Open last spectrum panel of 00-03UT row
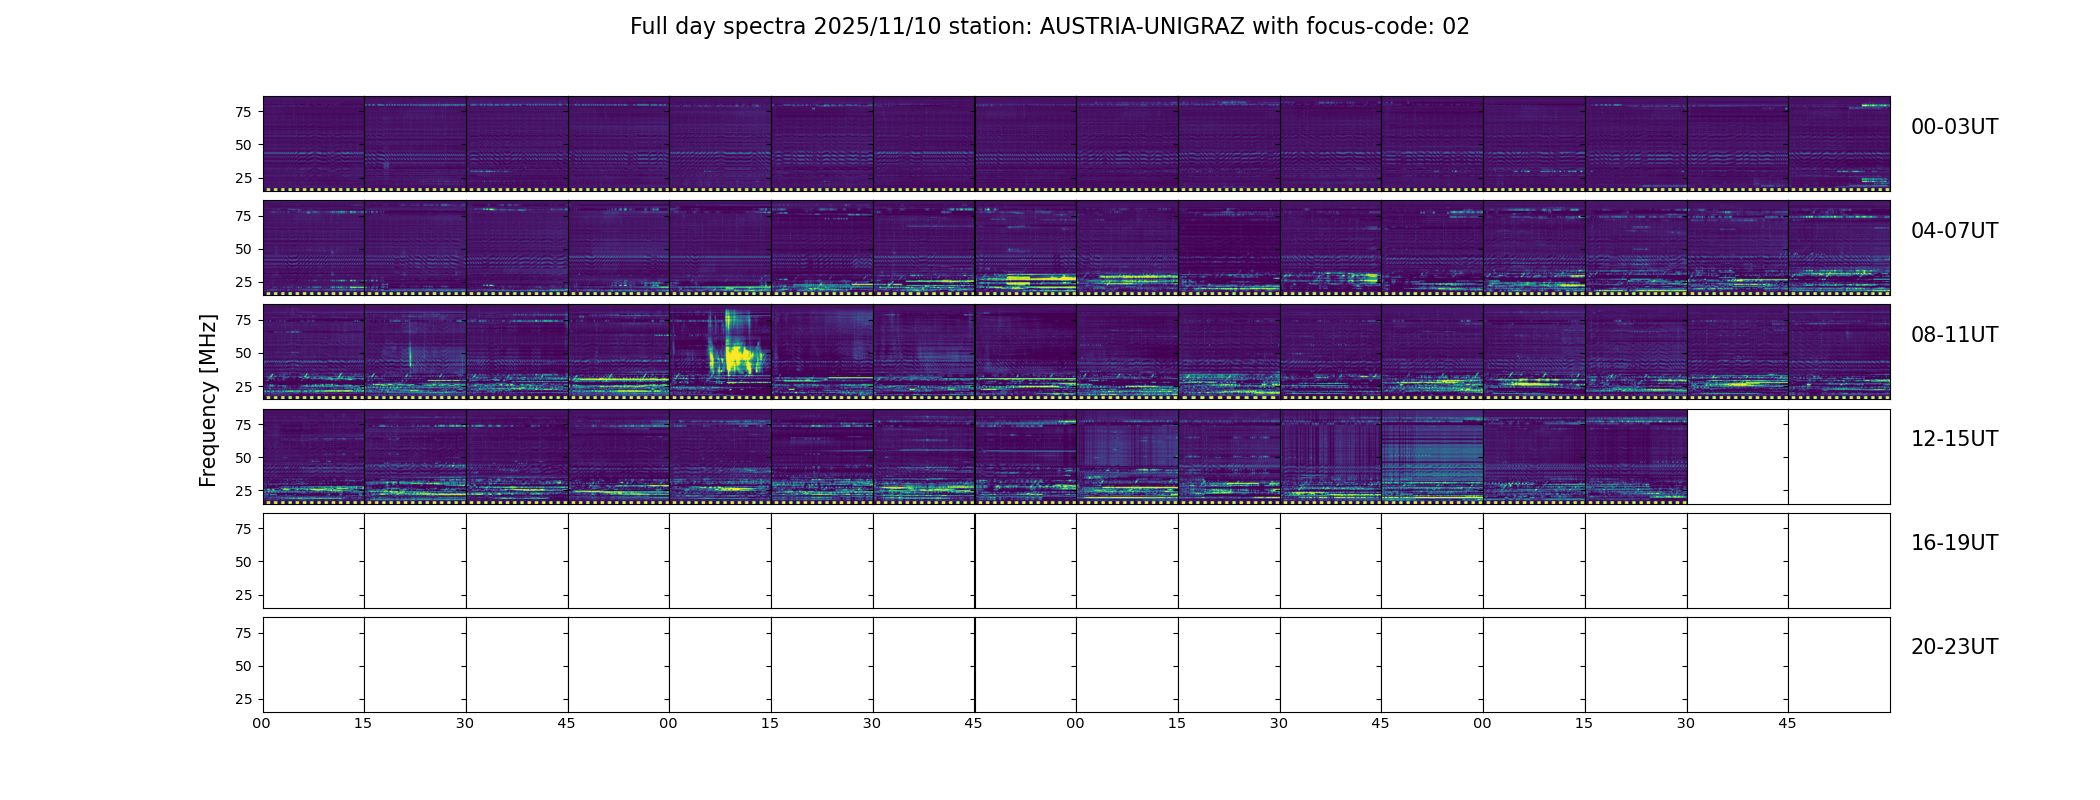 pyautogui.click(x=1839, y=144)
